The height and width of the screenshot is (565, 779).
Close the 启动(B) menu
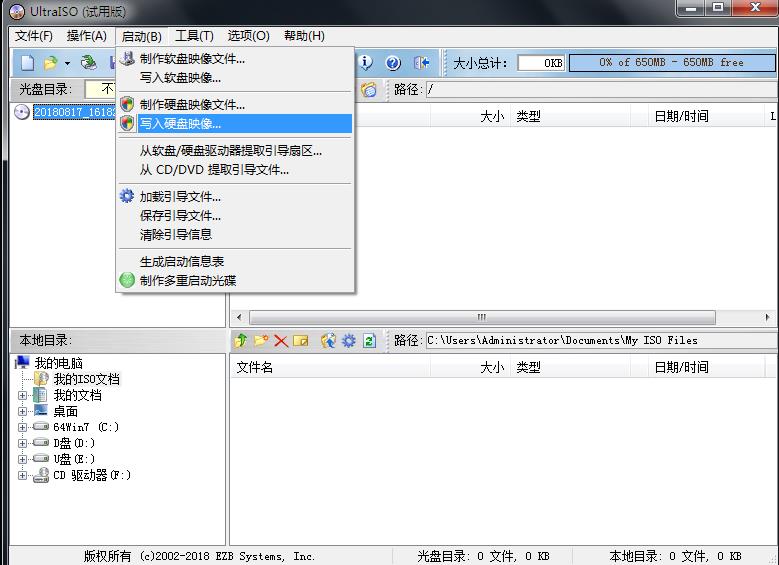point(141,36)
